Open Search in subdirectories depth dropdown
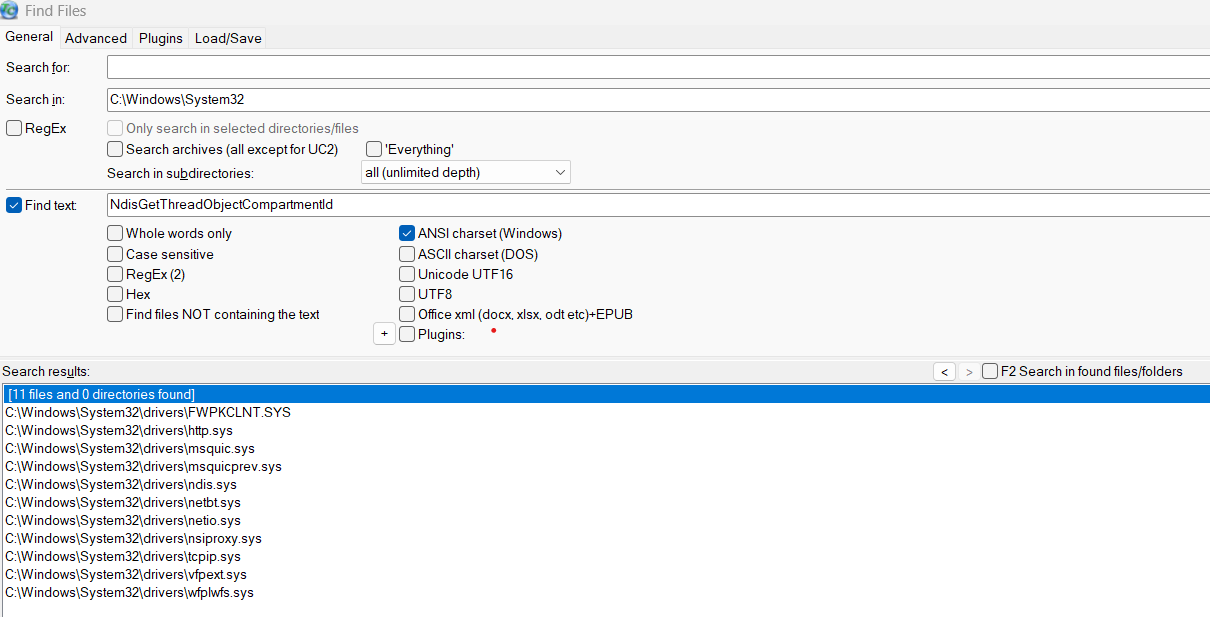This screenshot has width=1210, height=617. 465,172
